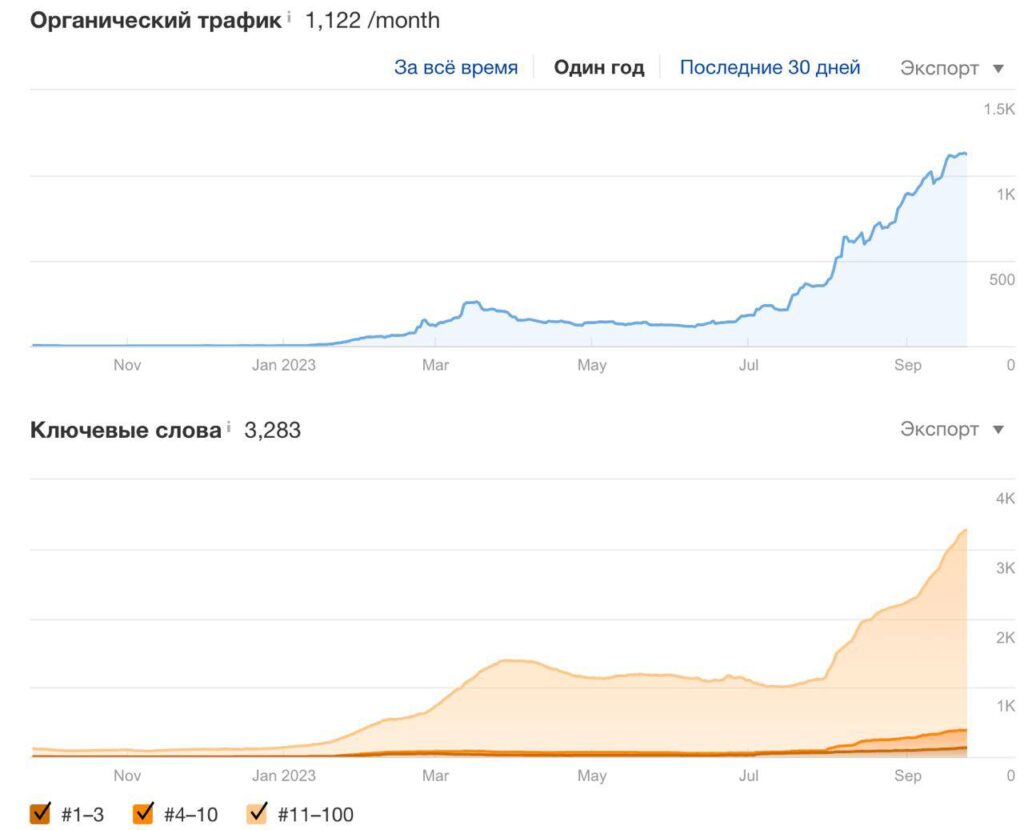Image resolution: width=1024 pixels, height=830 pixels.
Task: Click peak of the orange keywords area
Action: tap(964, 531)
